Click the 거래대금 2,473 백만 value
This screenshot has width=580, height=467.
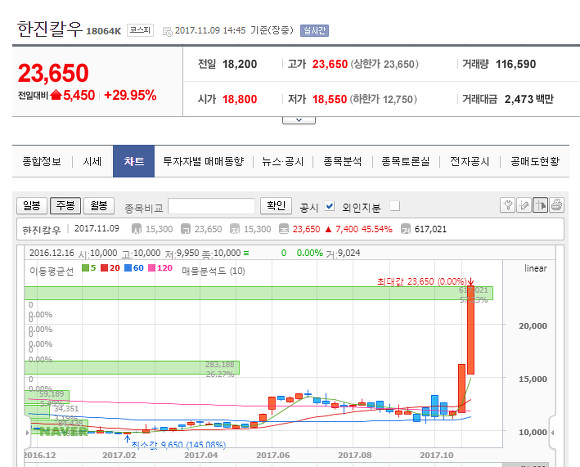[529, 99]
